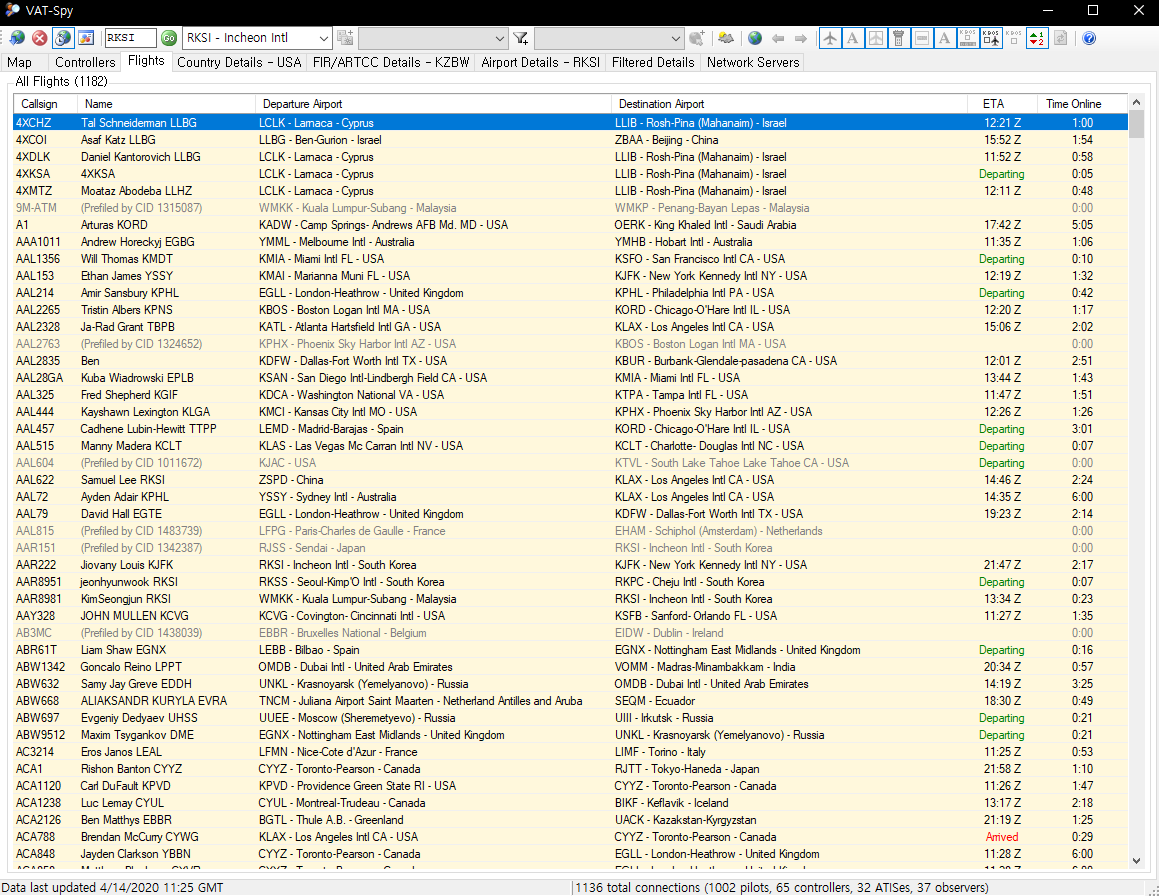Toggle the show aircraft airplane icon

point(830,38)
